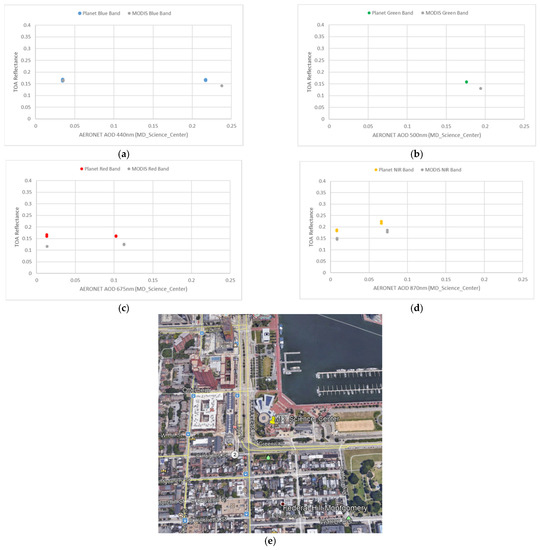Image resolution: width=540 pixels, height=550 pixels.
Task: Select the AERONET AOD 675nm axis title
Action: 133,289
